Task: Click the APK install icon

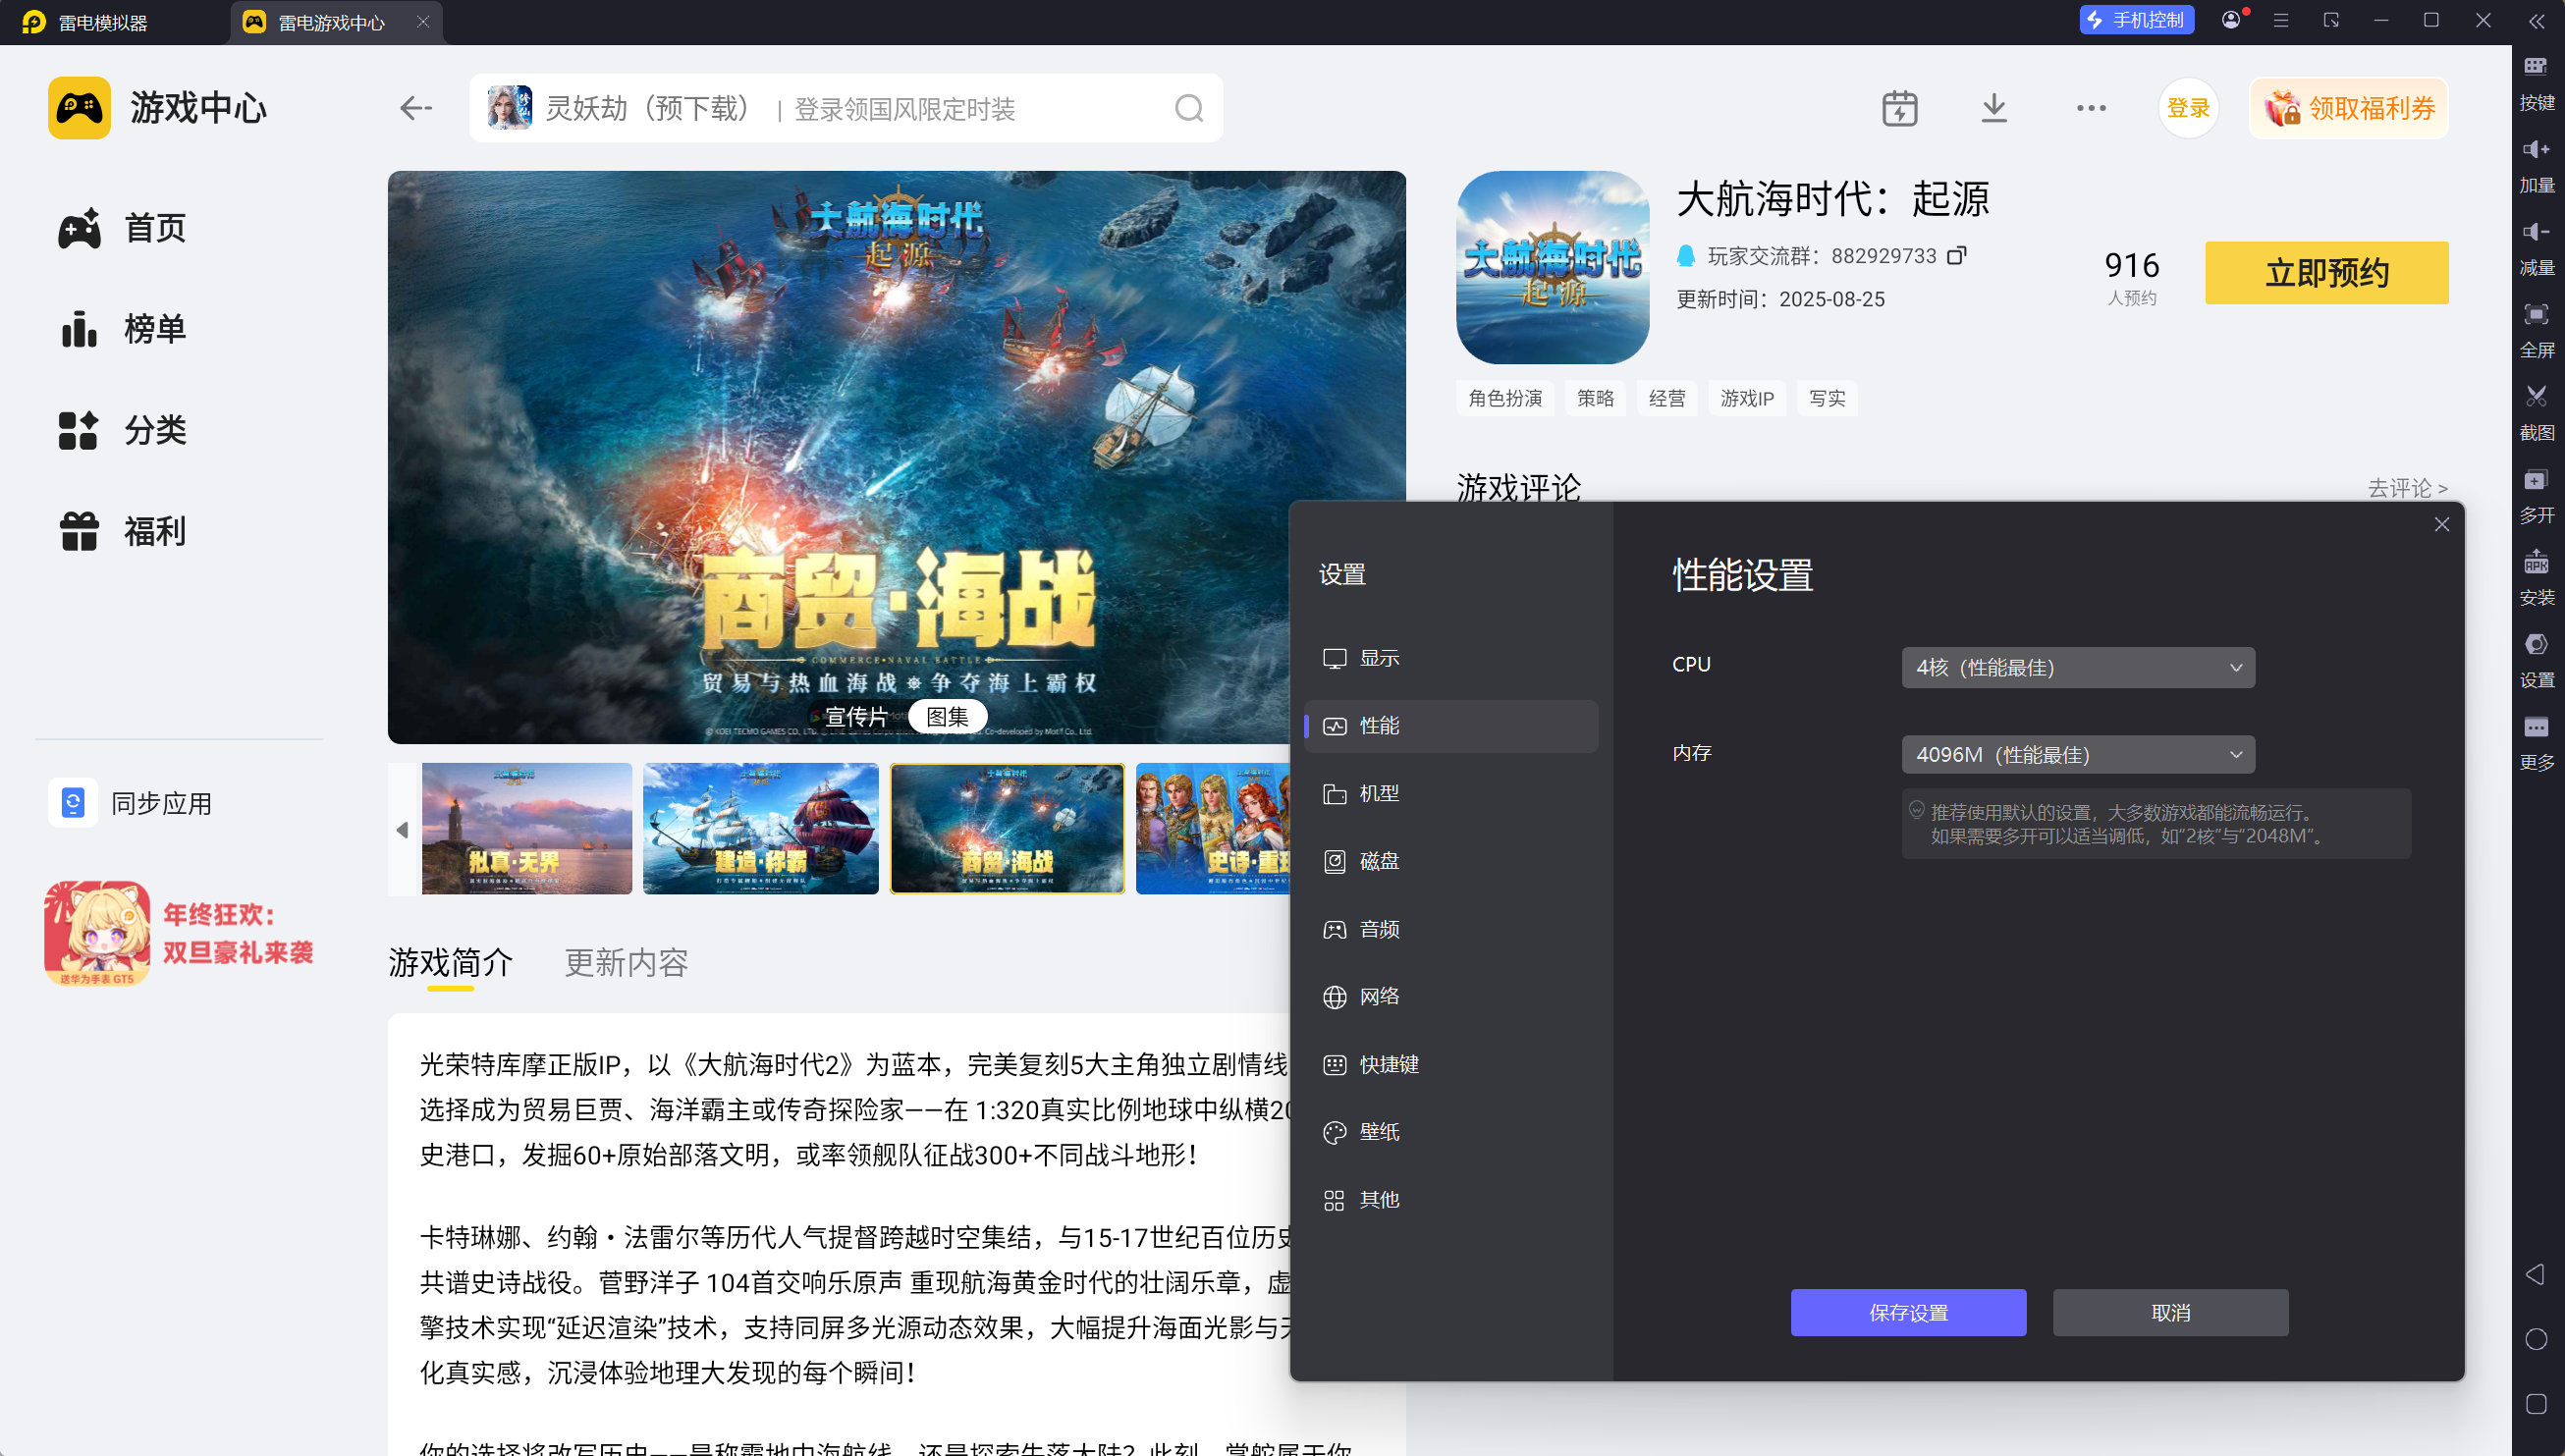Action: [2535, 563]
